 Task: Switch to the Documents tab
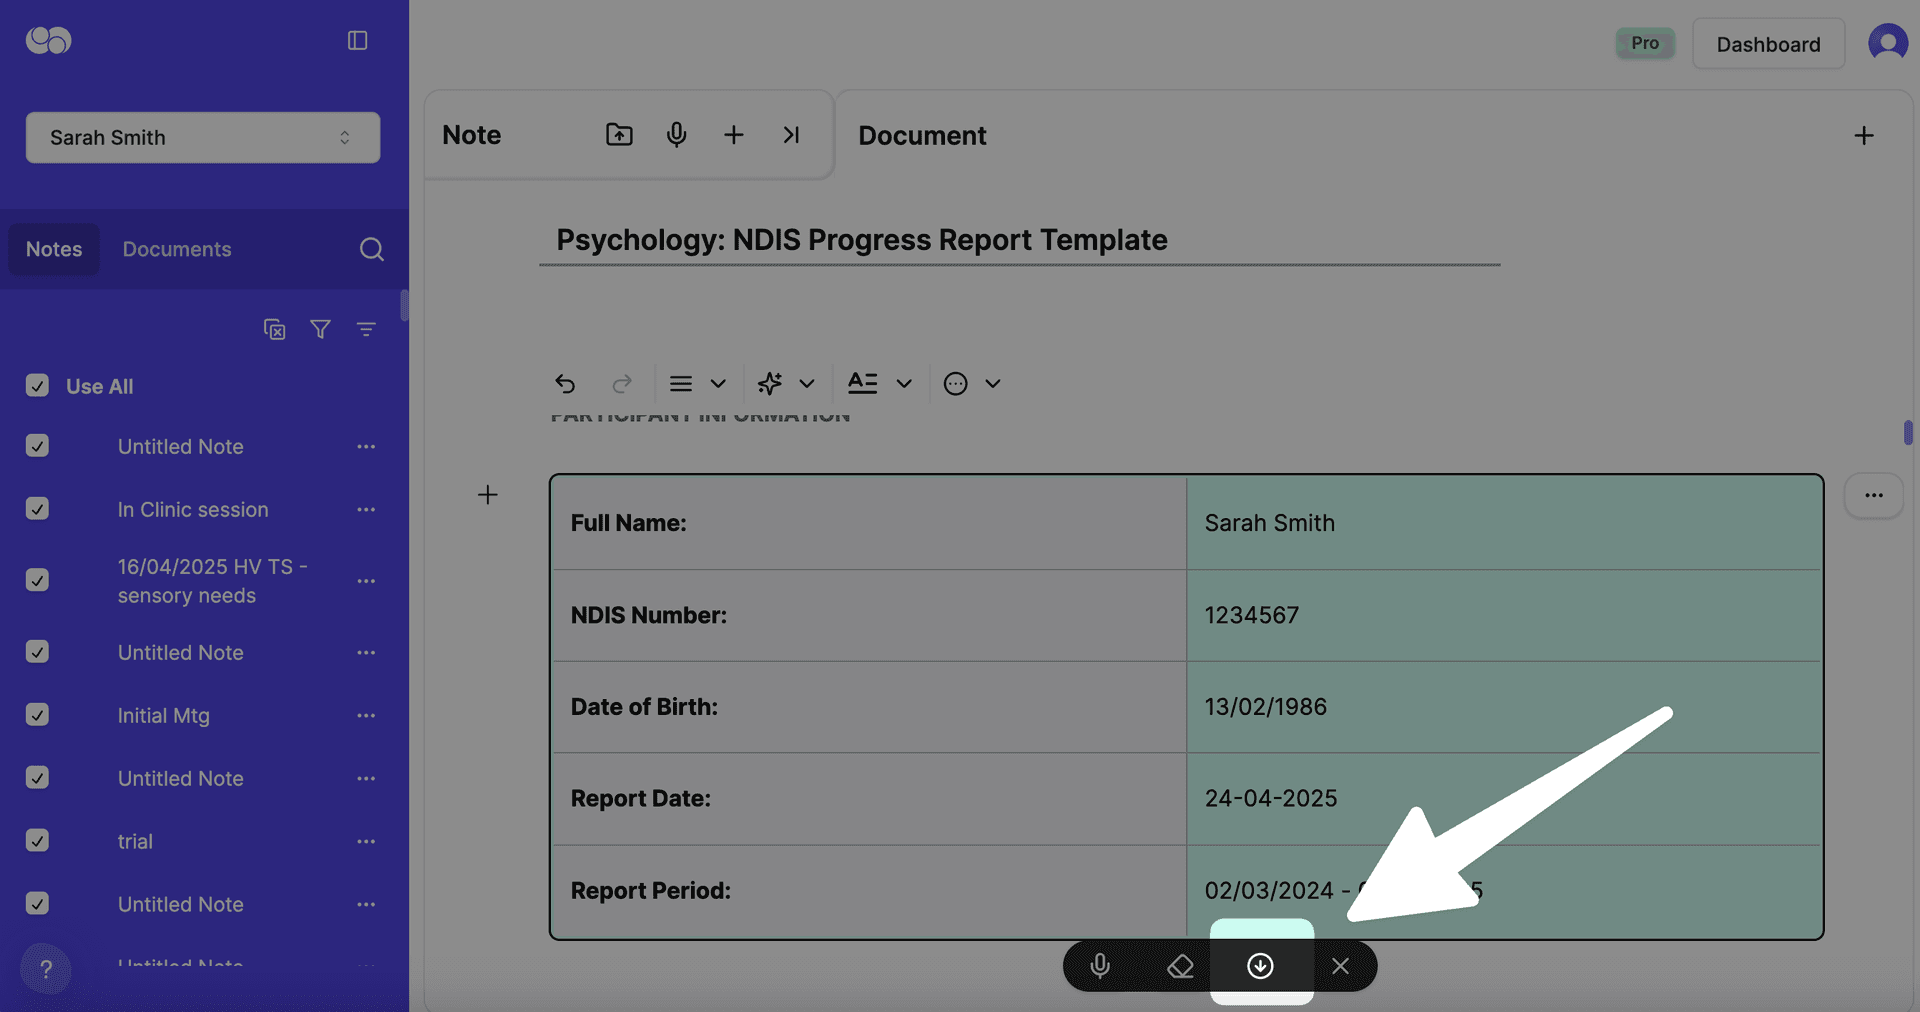(x=176, y=249)
